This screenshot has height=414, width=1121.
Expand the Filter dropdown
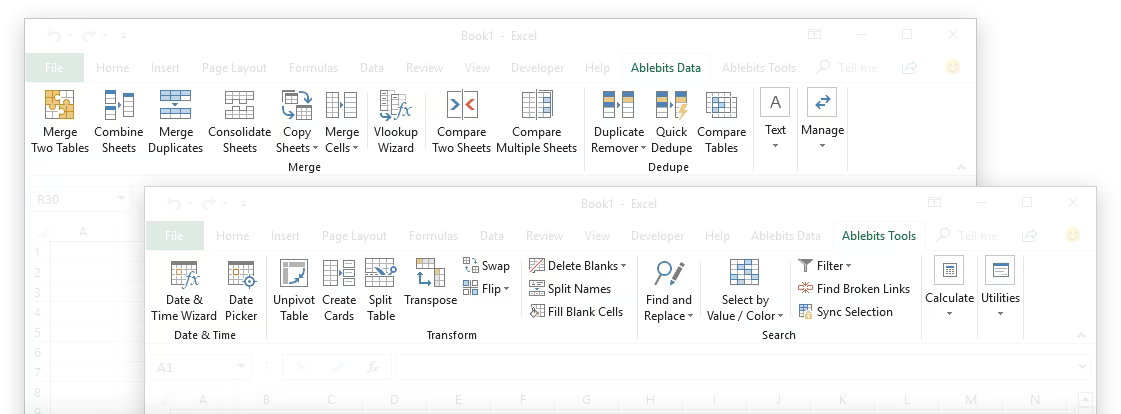click(x=849, y=266)
